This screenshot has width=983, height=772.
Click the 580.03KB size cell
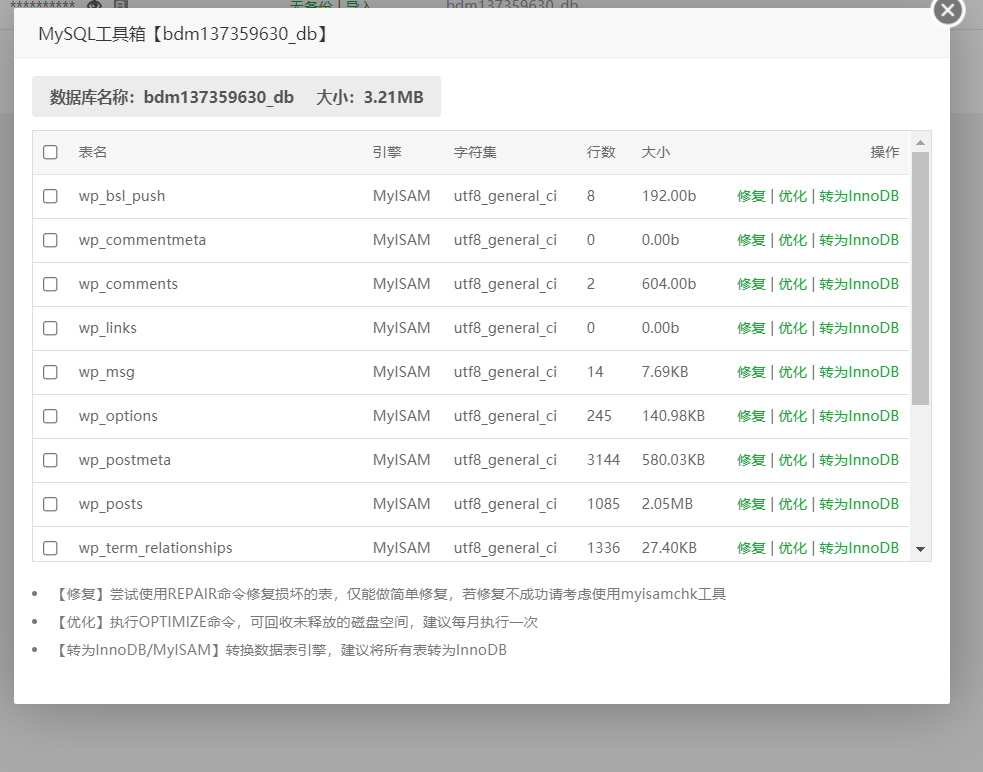(673, 460)
